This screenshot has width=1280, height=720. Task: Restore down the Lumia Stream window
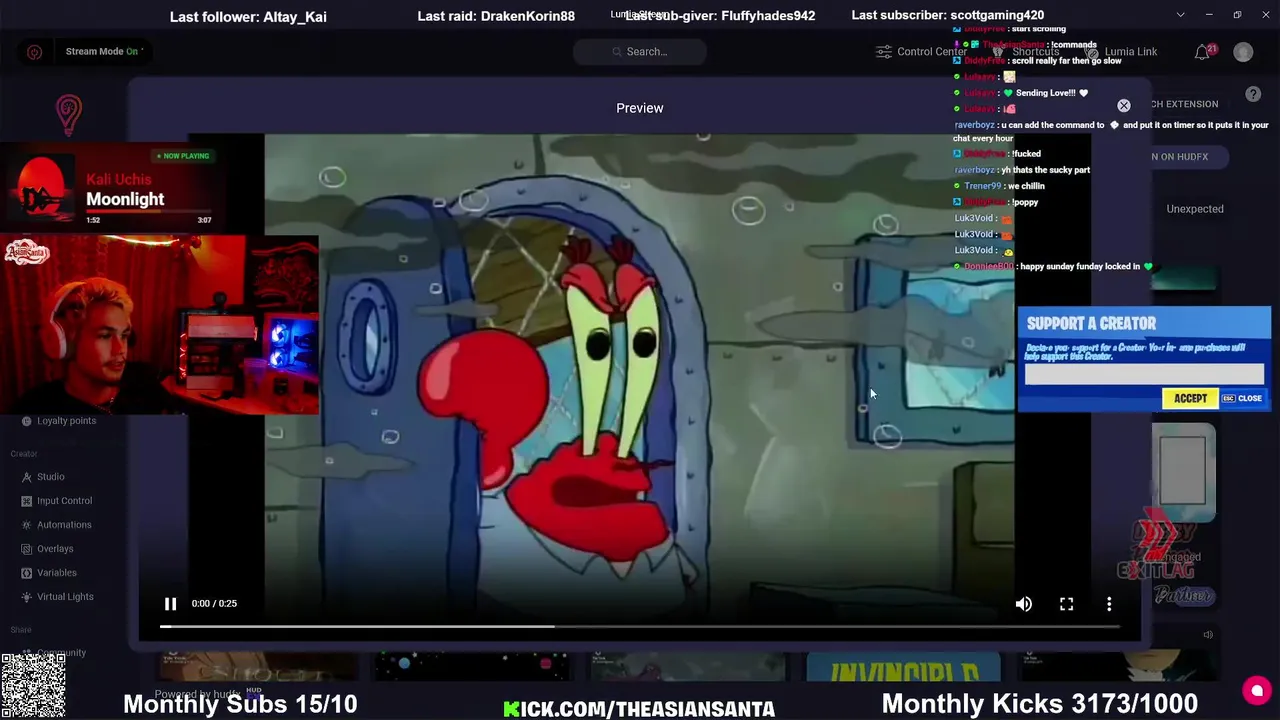[x=1237, y=15]
